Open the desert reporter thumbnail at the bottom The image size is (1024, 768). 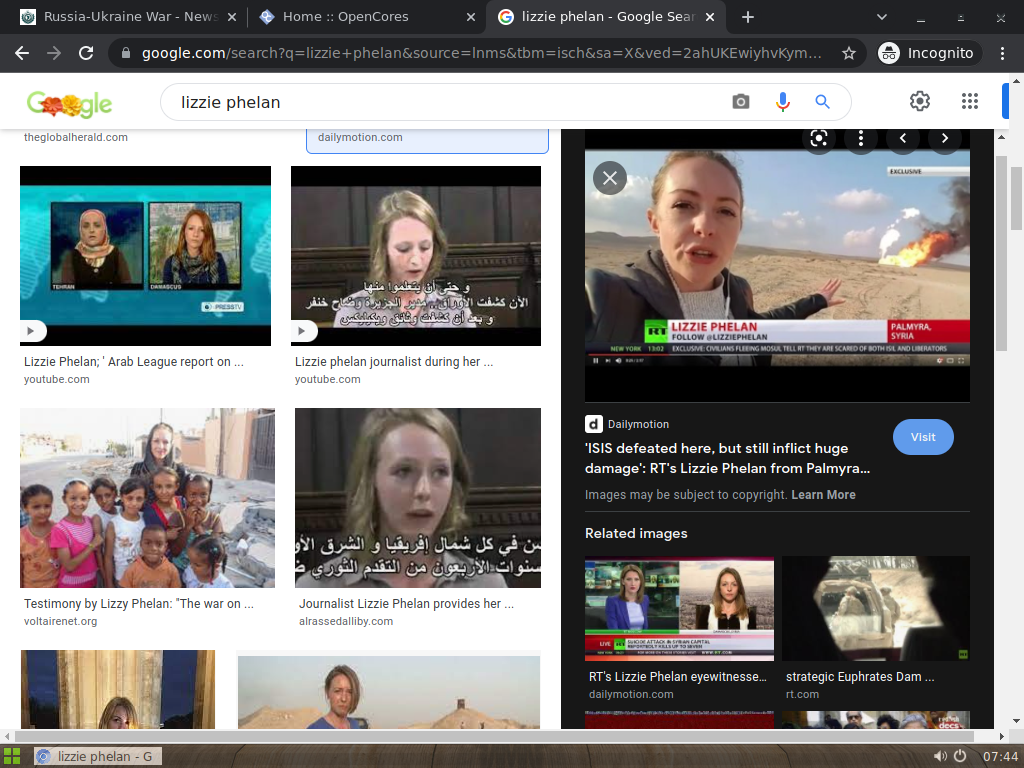389,692
